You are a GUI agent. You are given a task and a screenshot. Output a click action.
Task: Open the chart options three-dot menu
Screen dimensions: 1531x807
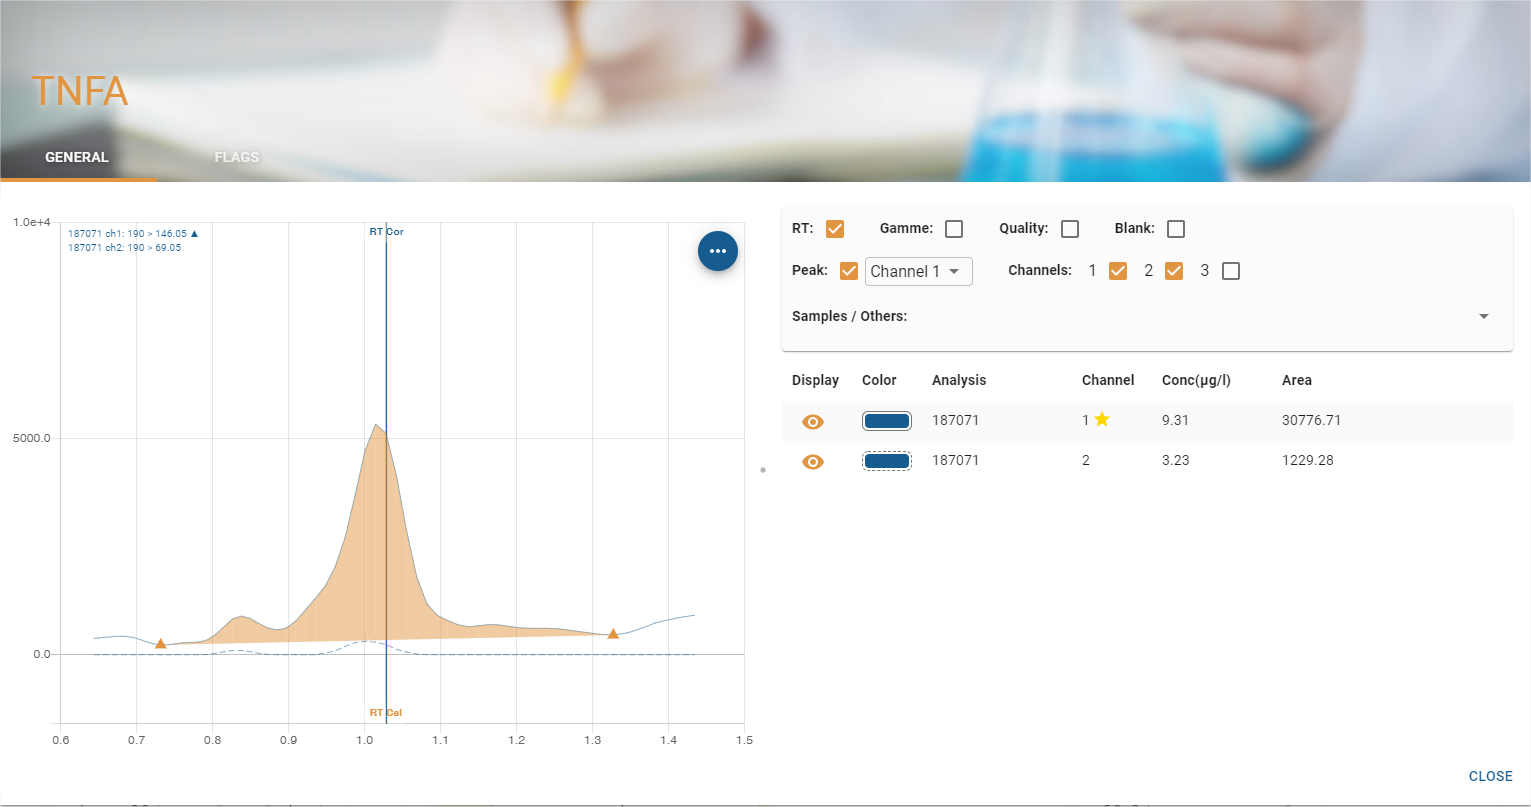pos(717,251)
